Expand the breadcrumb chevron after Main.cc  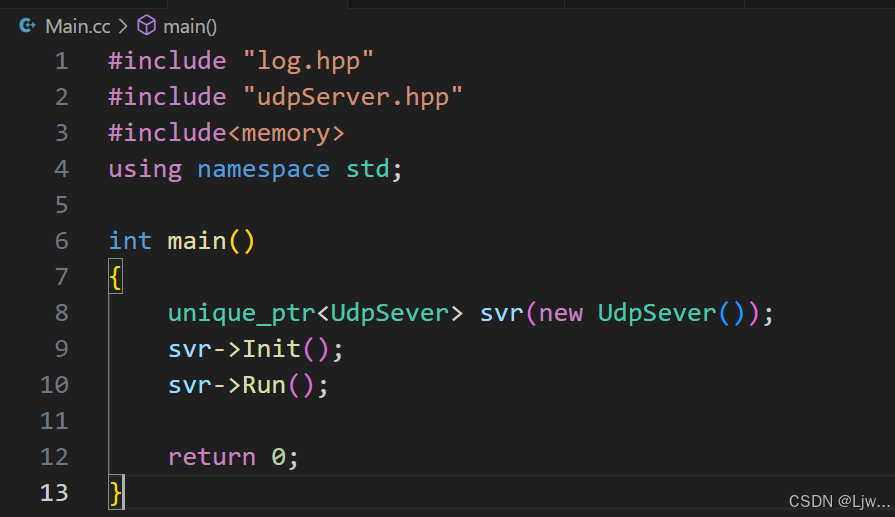point(123,26)
